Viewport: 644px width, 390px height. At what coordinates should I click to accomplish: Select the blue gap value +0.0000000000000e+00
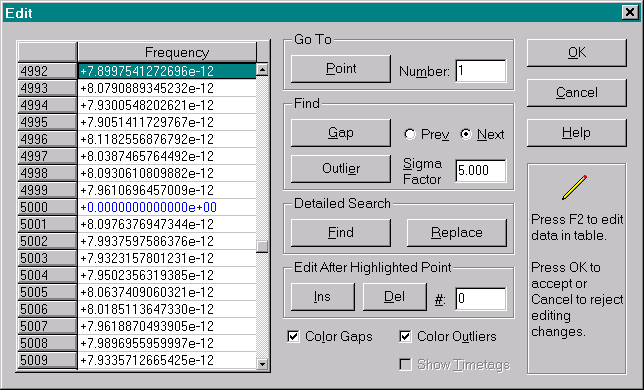click(167, 207)
